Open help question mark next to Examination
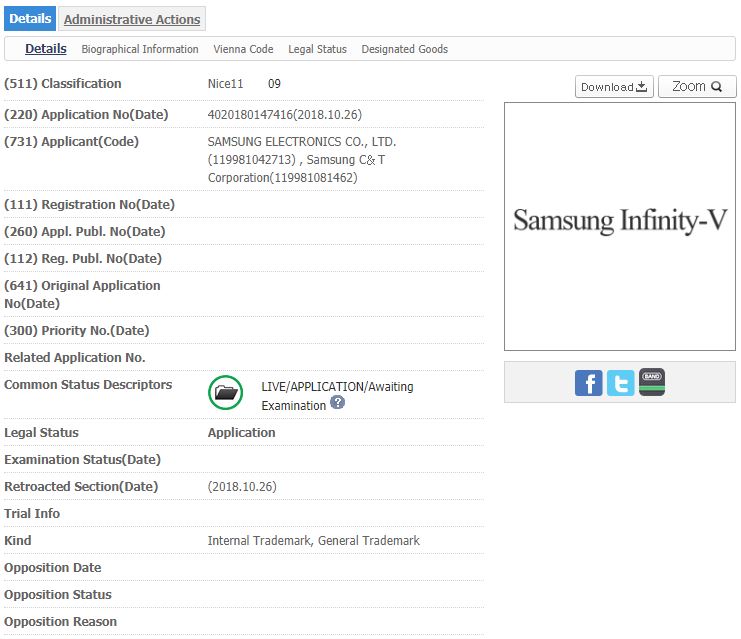The height and width of the screenshot is (639, 741). click(337, 403)
